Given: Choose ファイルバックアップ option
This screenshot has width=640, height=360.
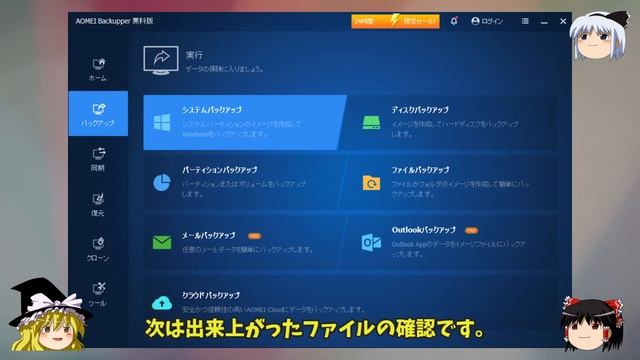Looking at the screenshot, I should coord(448,182).
